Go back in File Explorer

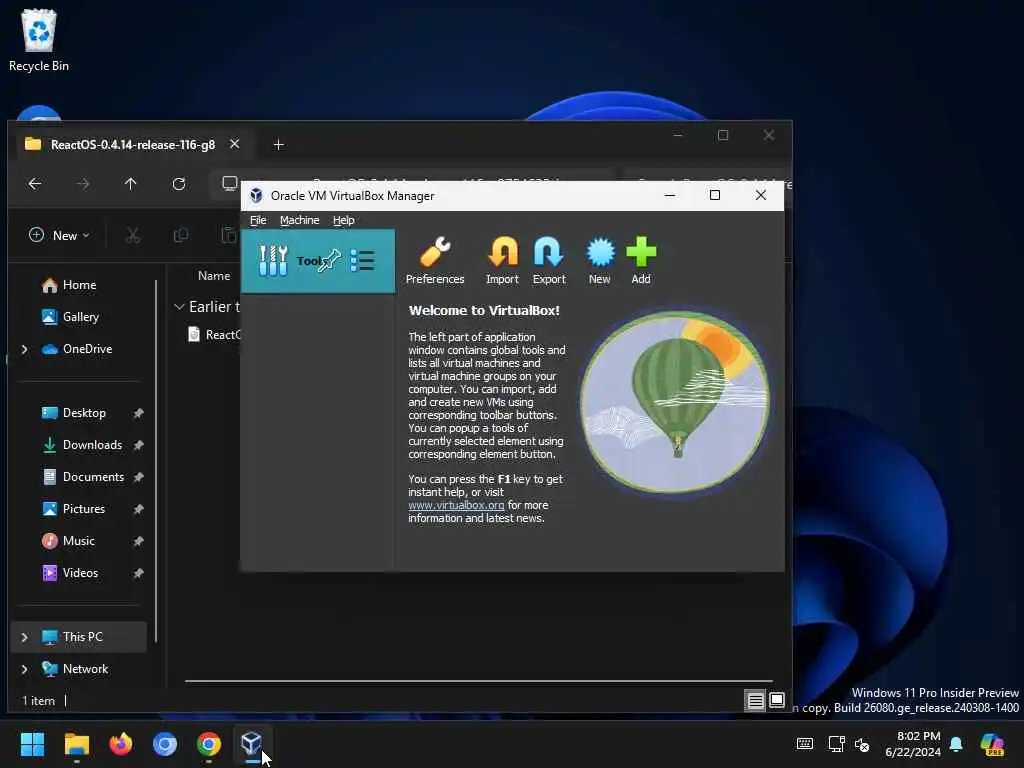[x=35, y=184]
